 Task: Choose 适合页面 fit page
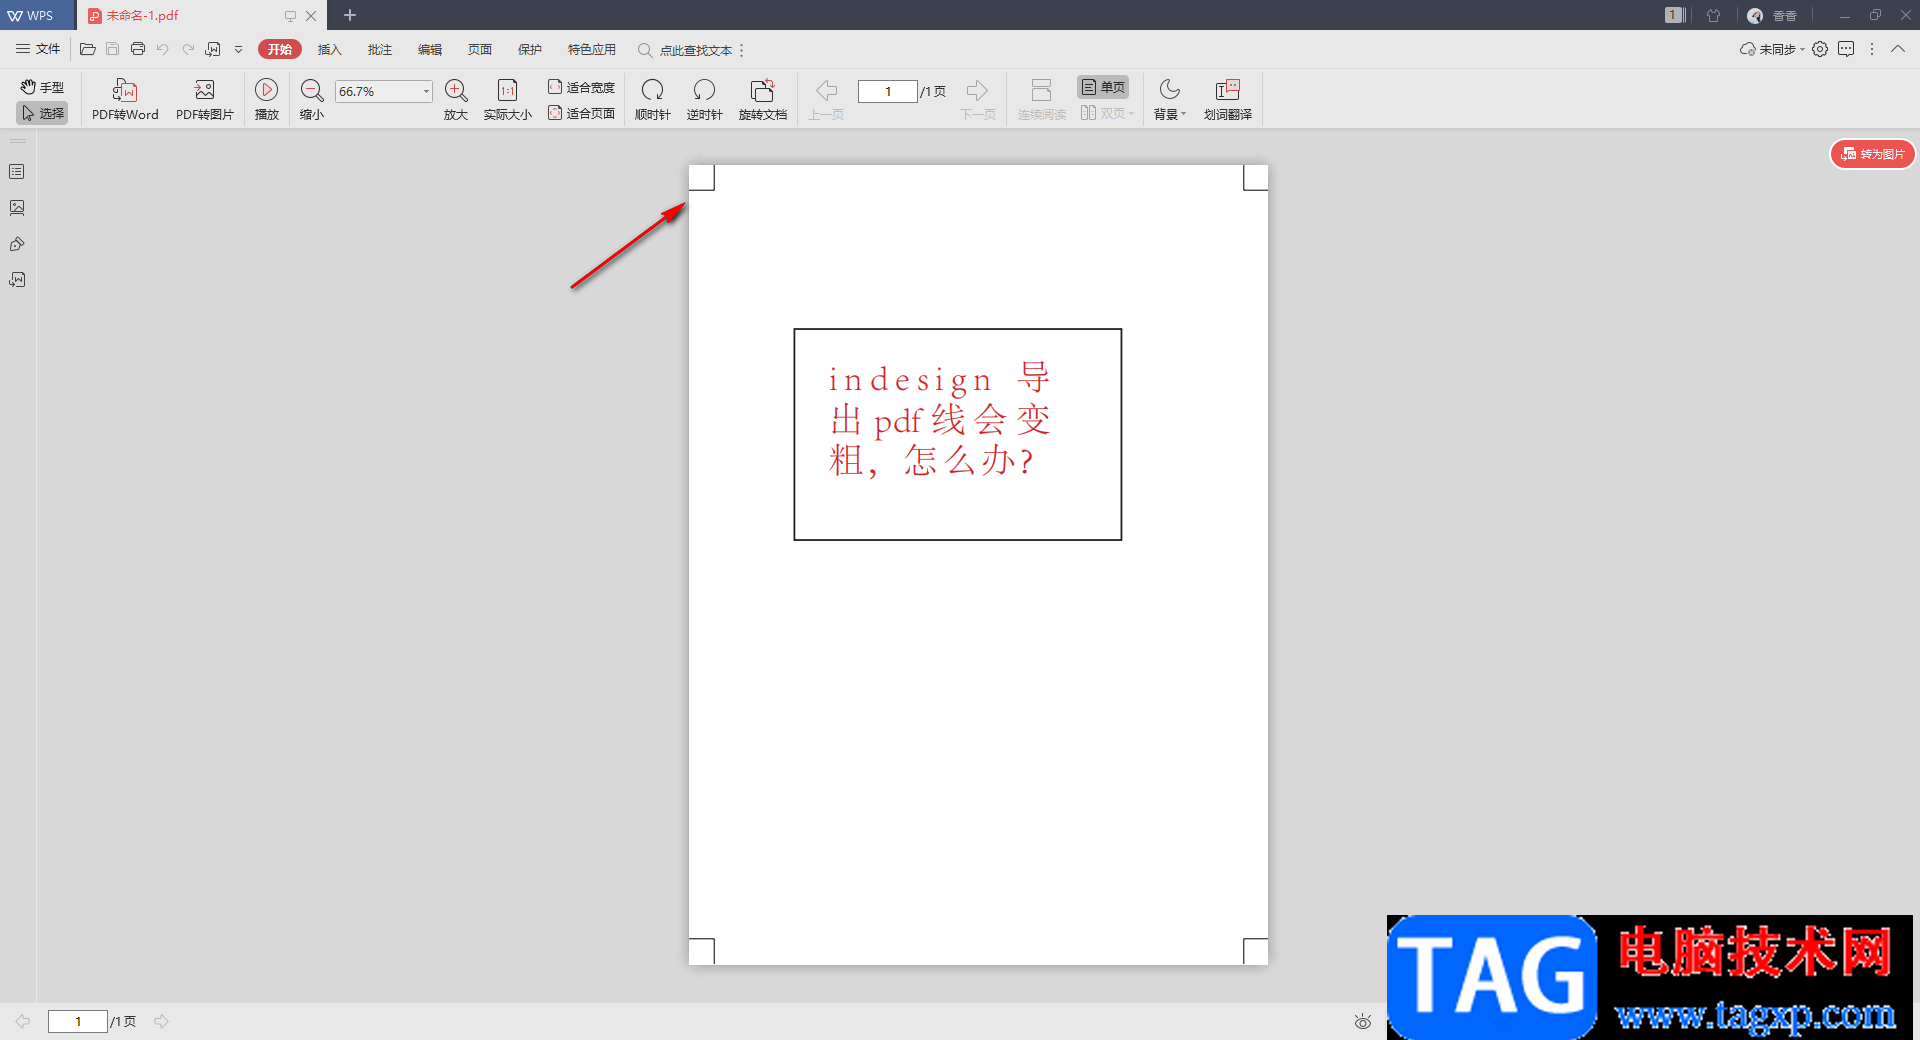tap(581, 113)
